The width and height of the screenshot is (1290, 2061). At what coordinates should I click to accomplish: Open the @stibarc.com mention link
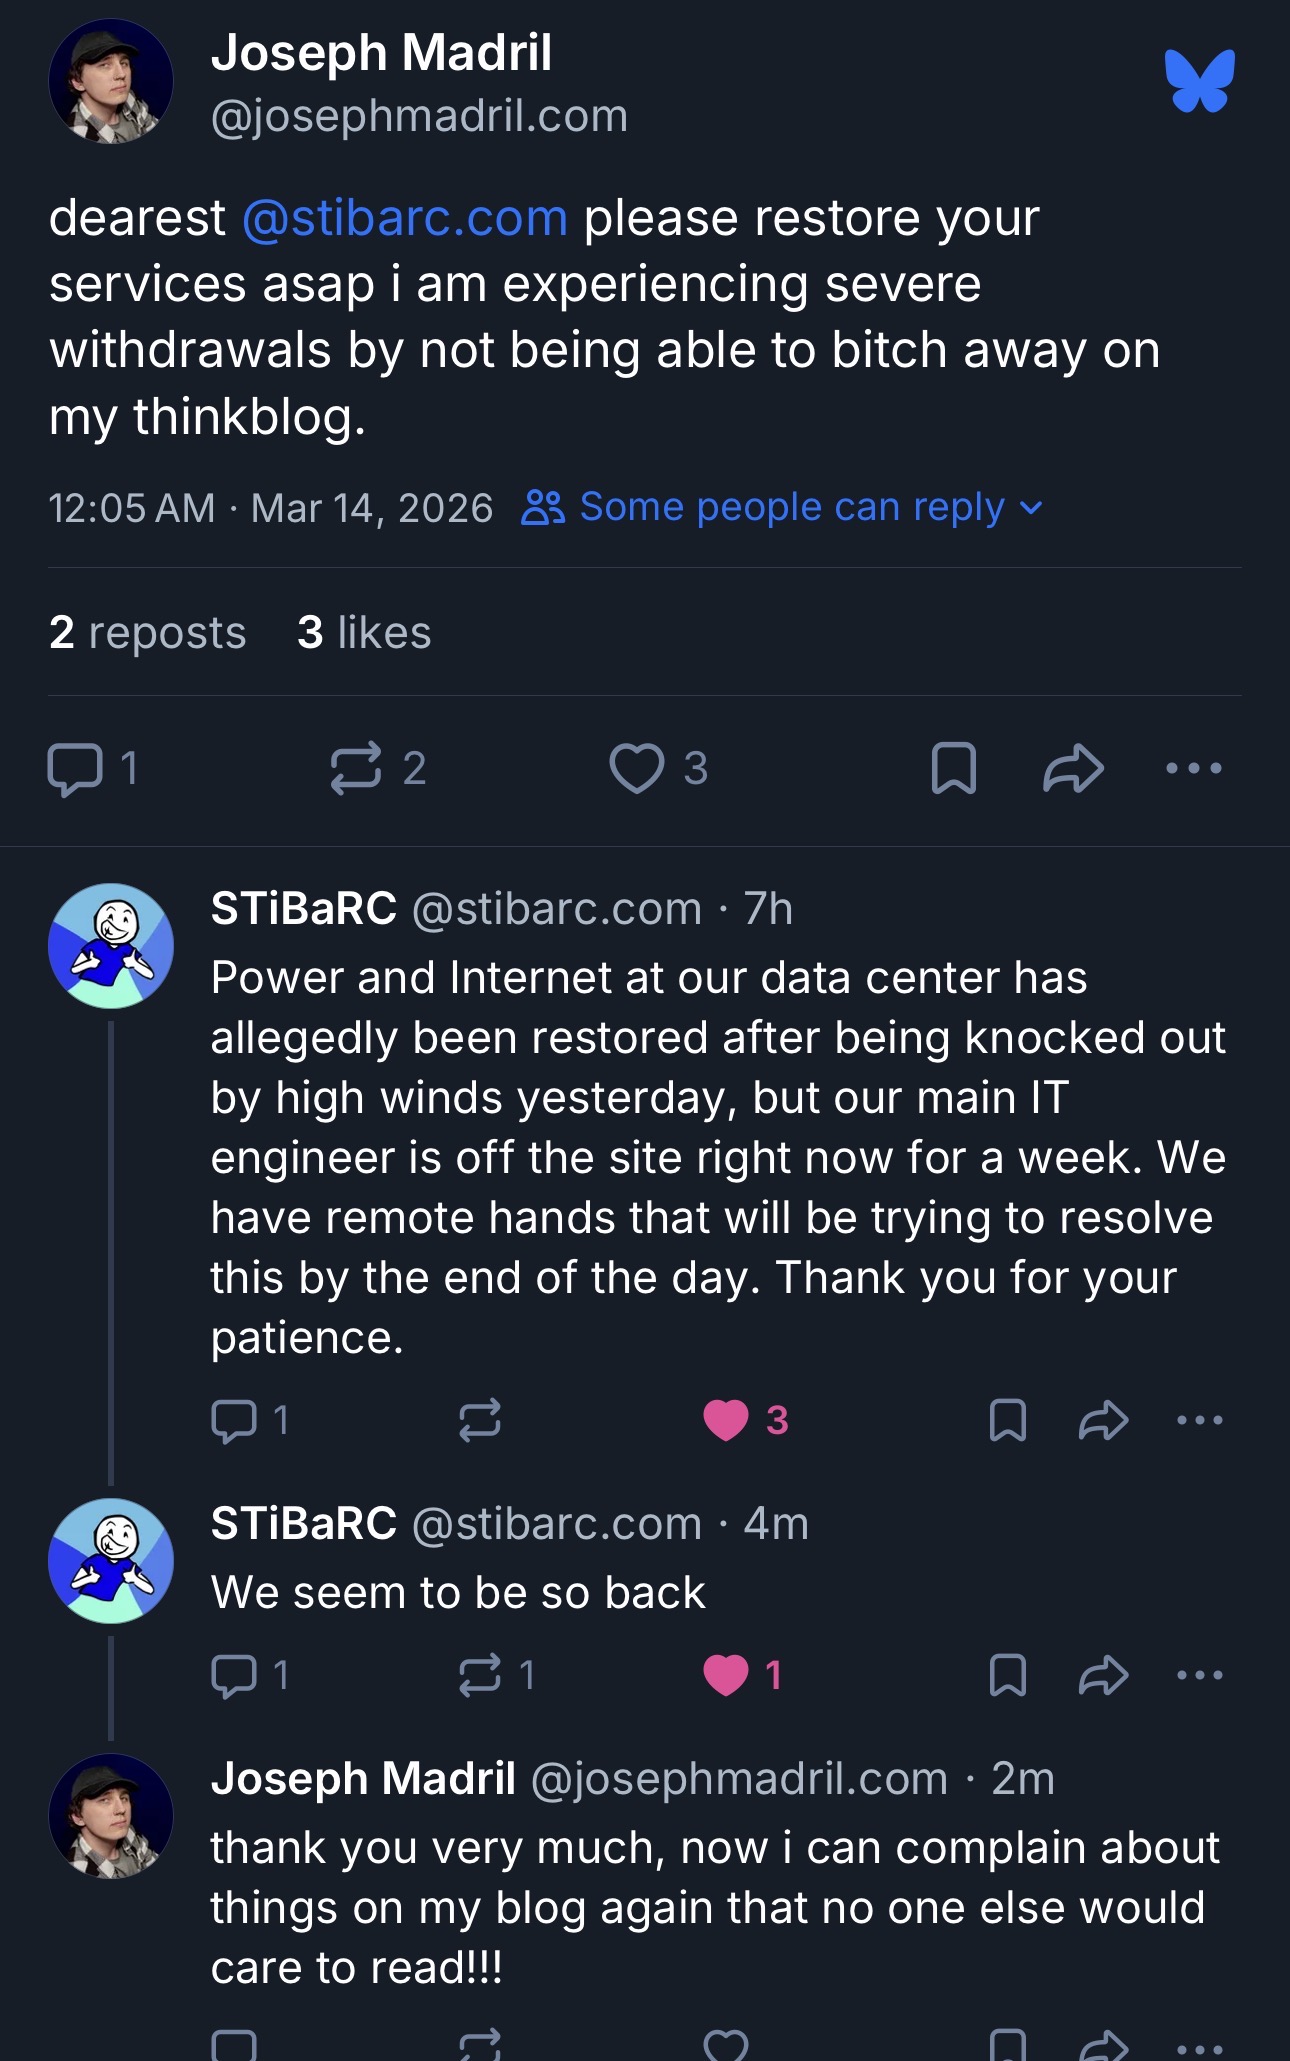point(405,218)
